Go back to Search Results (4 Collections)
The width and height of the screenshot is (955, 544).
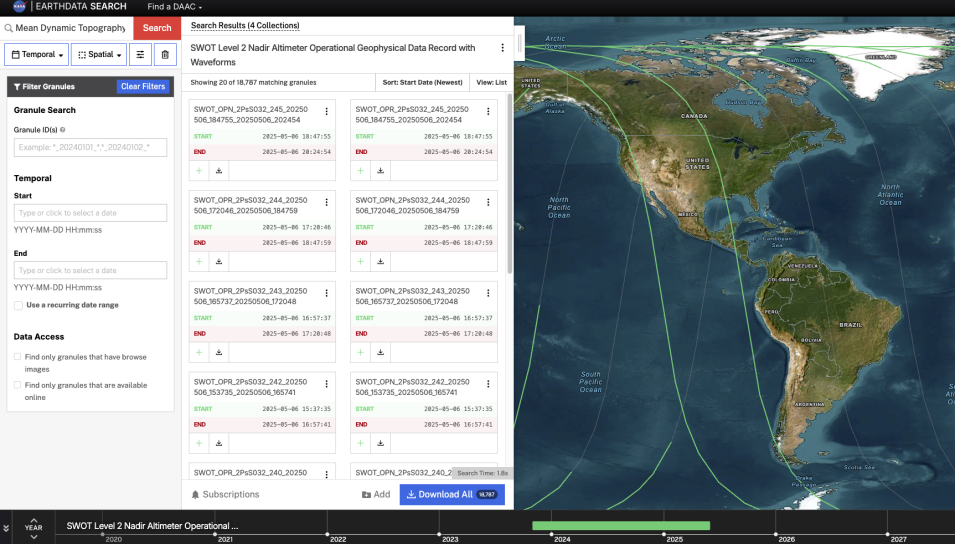click(245, 26)
